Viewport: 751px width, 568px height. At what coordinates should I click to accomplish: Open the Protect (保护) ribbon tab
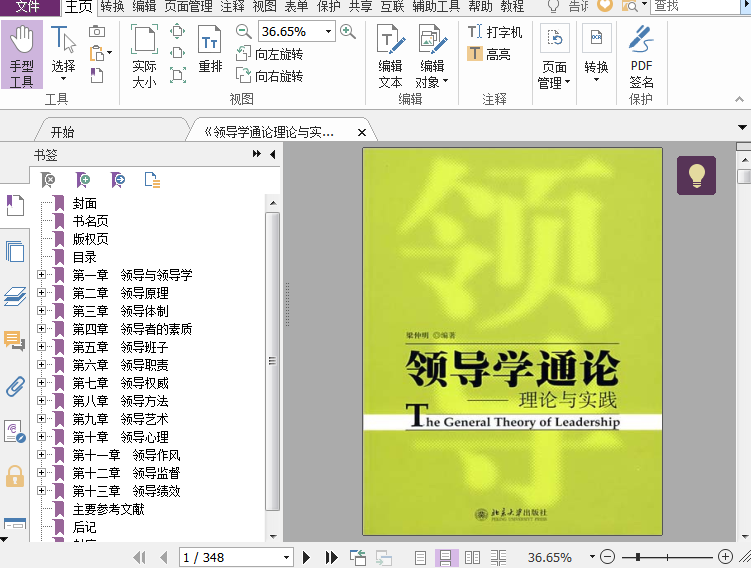(x=329, y=6)
